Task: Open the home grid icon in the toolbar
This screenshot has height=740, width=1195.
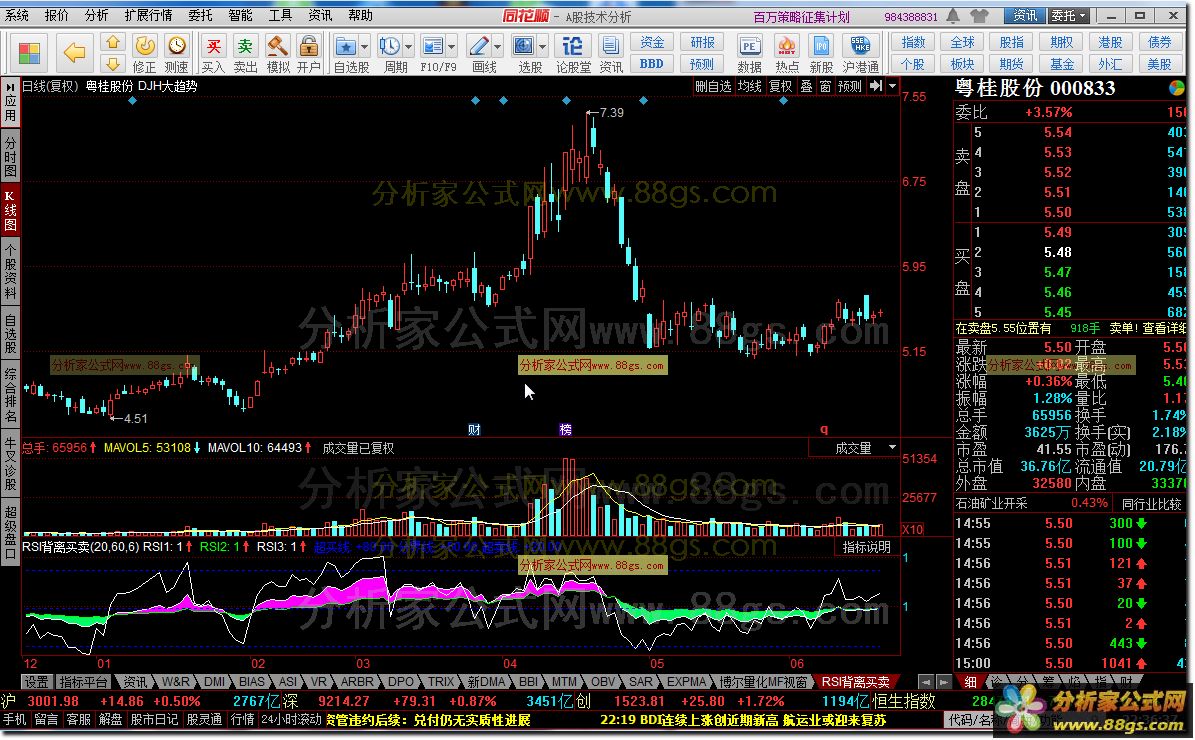Action: point(29,53)
